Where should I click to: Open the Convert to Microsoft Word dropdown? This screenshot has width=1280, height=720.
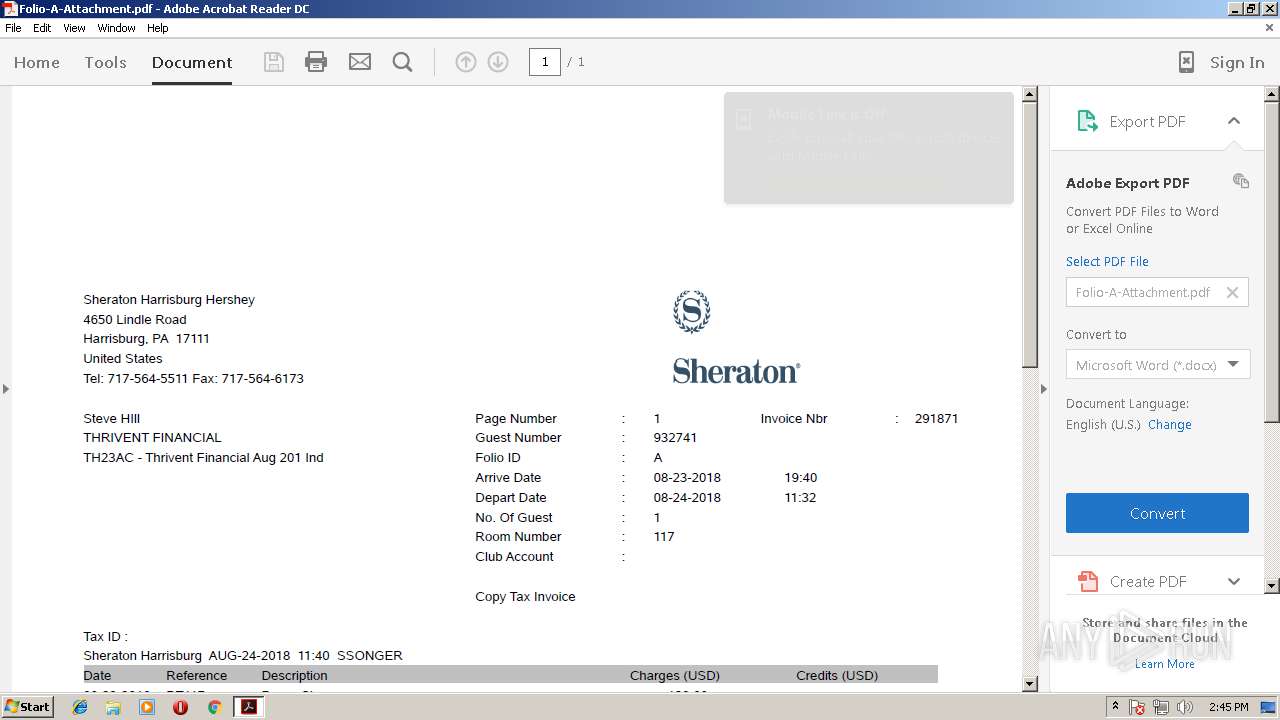tap(1157, 365)
